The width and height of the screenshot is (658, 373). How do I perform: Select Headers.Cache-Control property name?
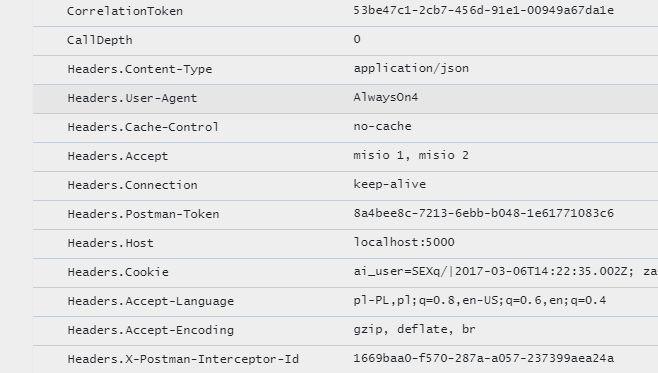coord(143,127)
